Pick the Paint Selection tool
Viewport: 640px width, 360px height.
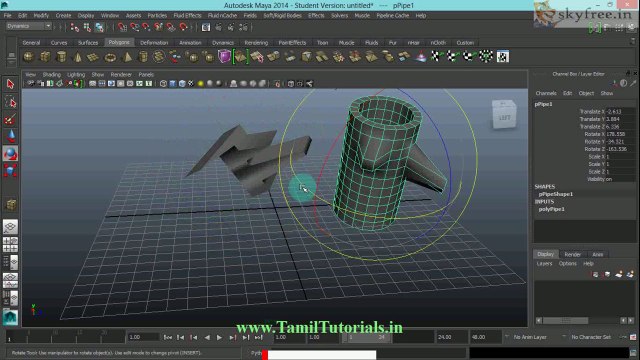pyautogui.click(x=10, y=120)
